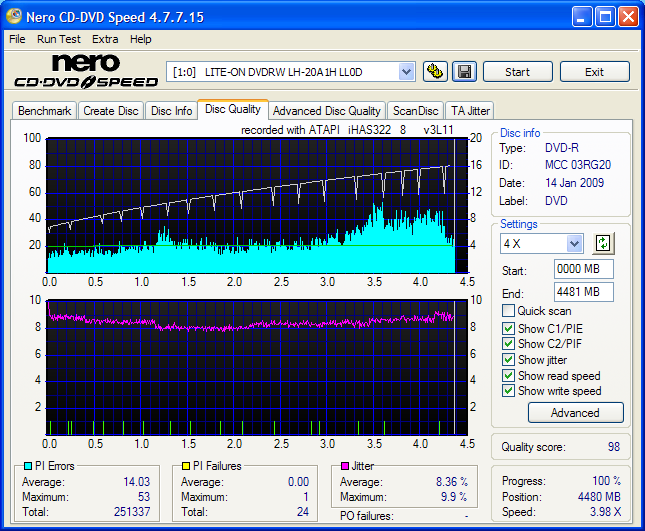645x531 pixels.
Task: Click the yellow PI Failures legend square
Action: [x=185, y=466]
